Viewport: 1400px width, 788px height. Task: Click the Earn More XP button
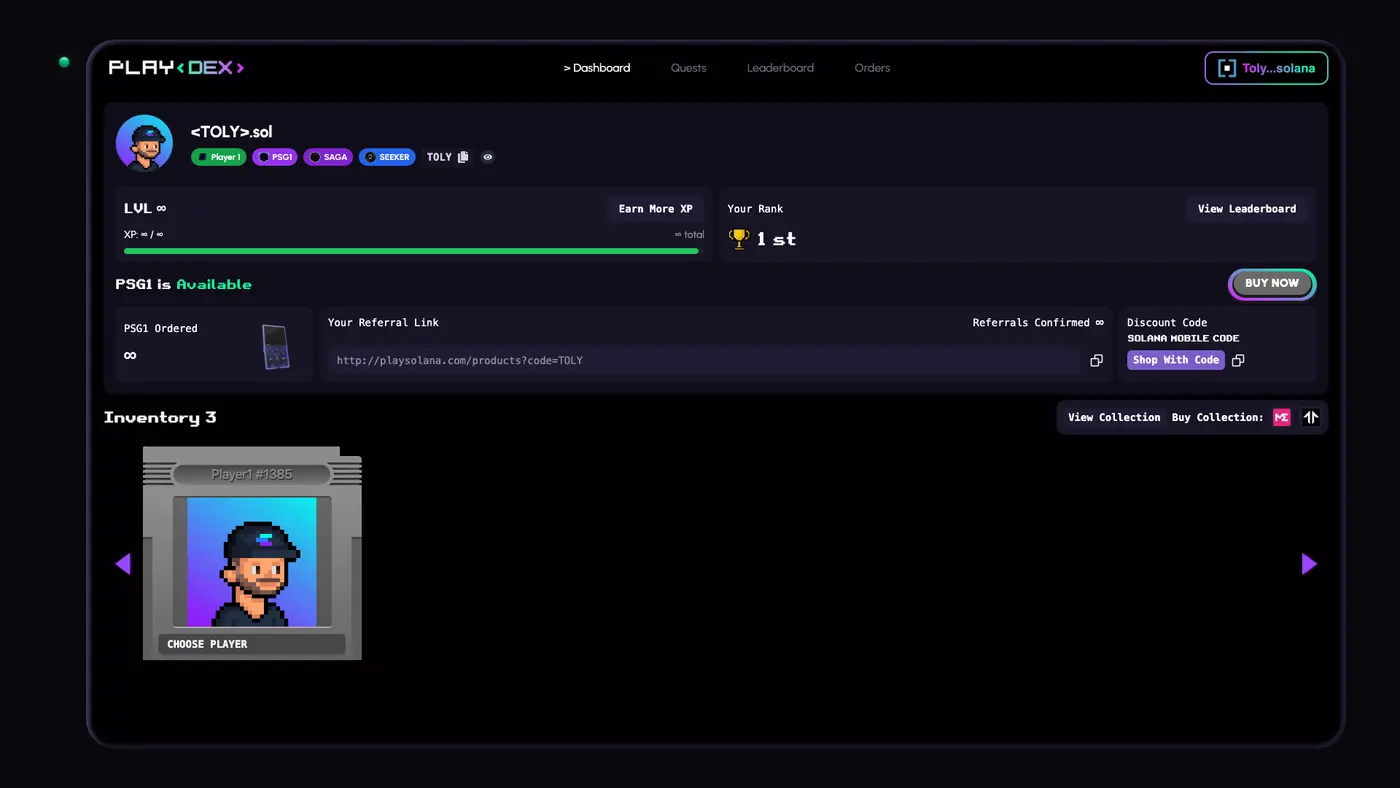click(x=656, y=209)
